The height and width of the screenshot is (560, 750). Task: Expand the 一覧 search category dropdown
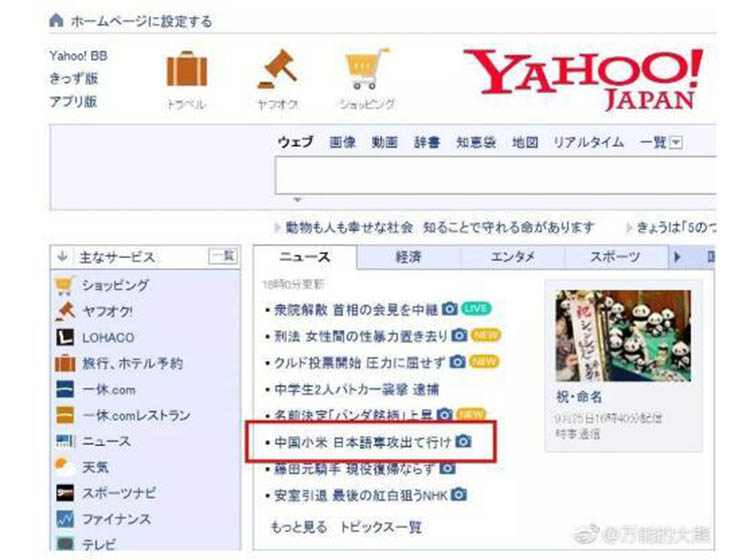point(676,143)
